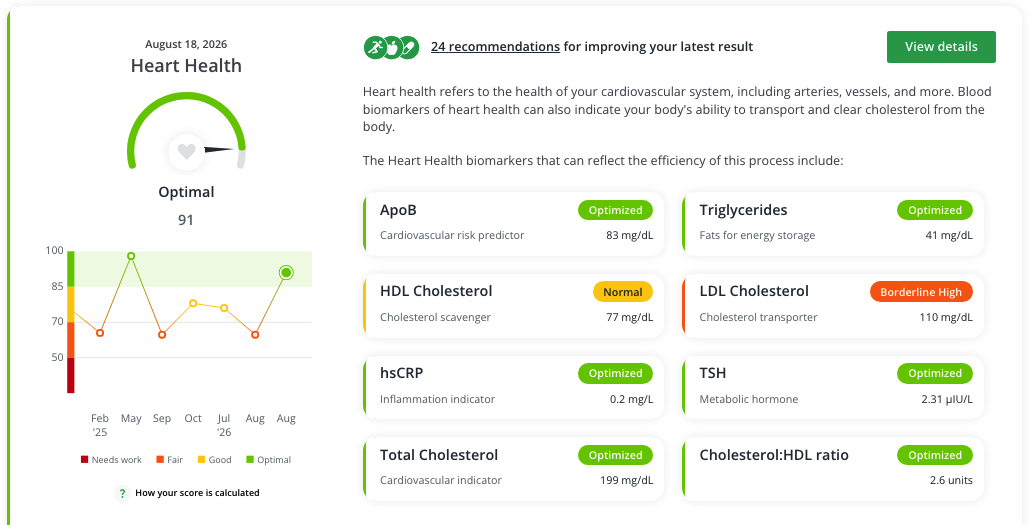Select the latest August chart data point
The width and height of the screenshot is (1030, 525).
(286, 273)
